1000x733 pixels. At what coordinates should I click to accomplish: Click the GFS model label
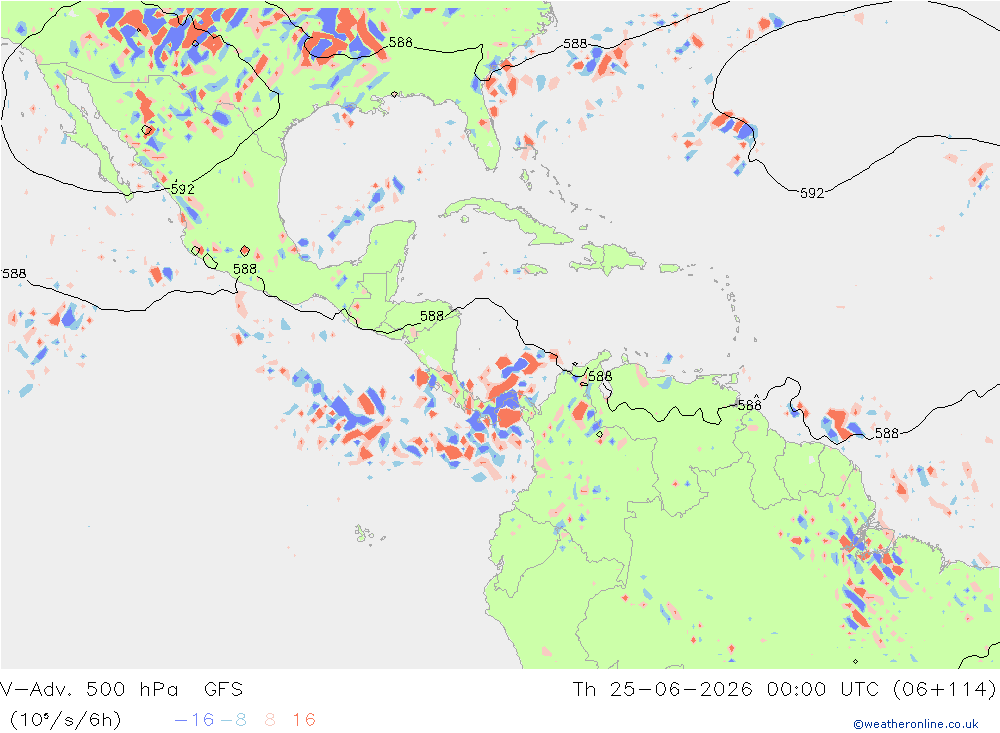click(223, 689)
